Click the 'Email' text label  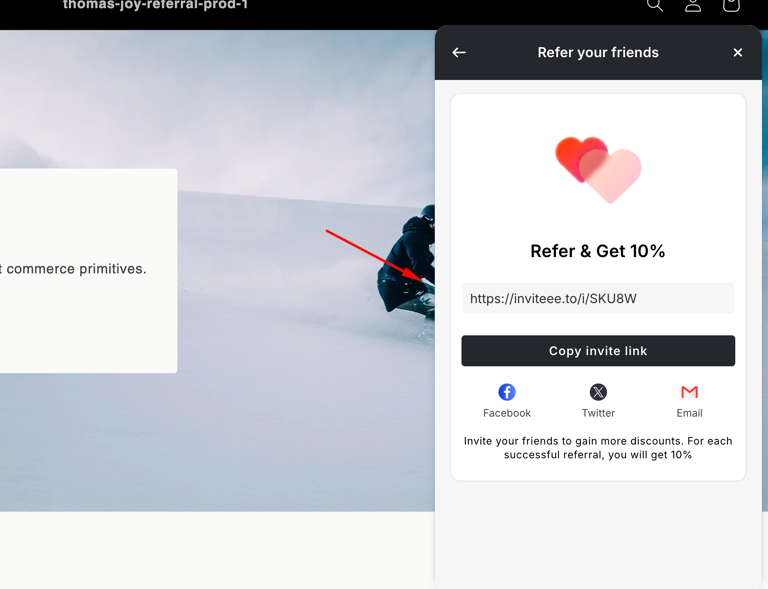point(689,413)
